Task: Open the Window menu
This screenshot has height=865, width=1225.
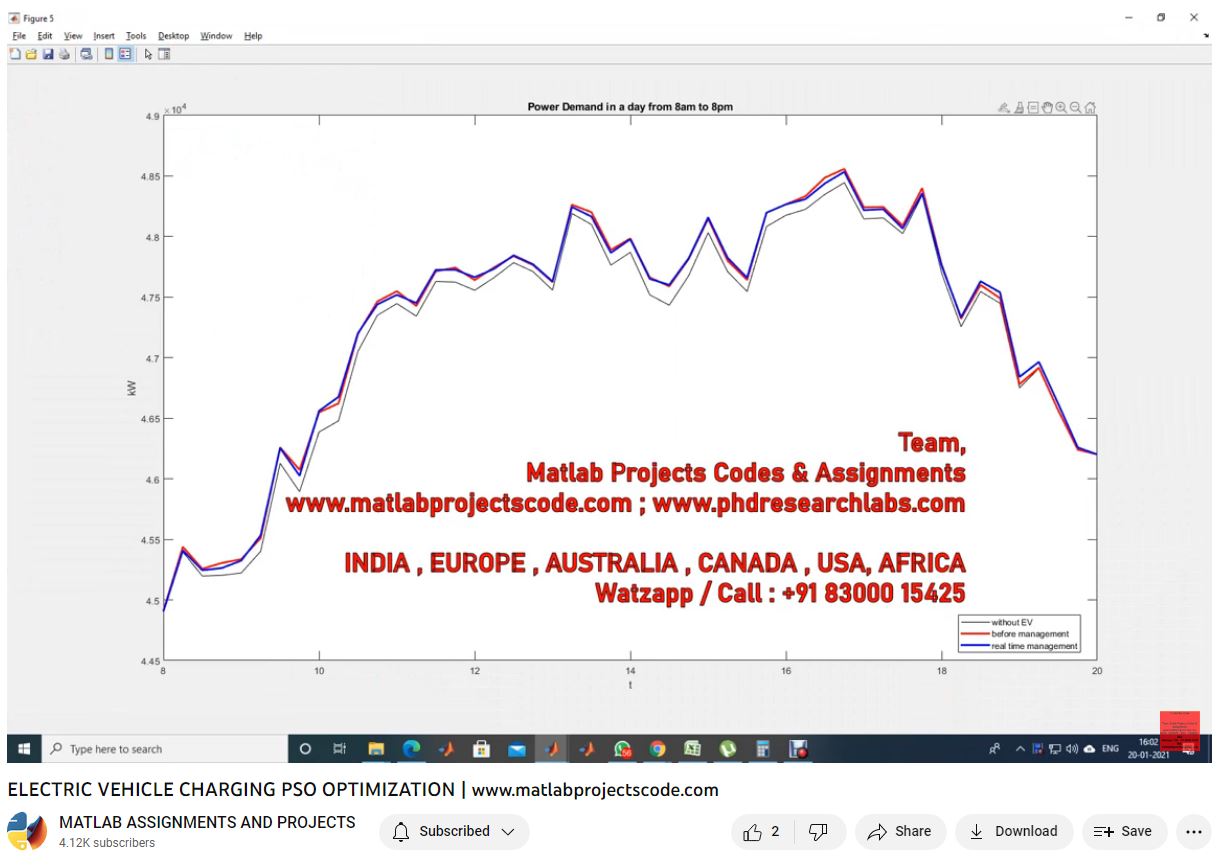Action: tap(216, 36)
